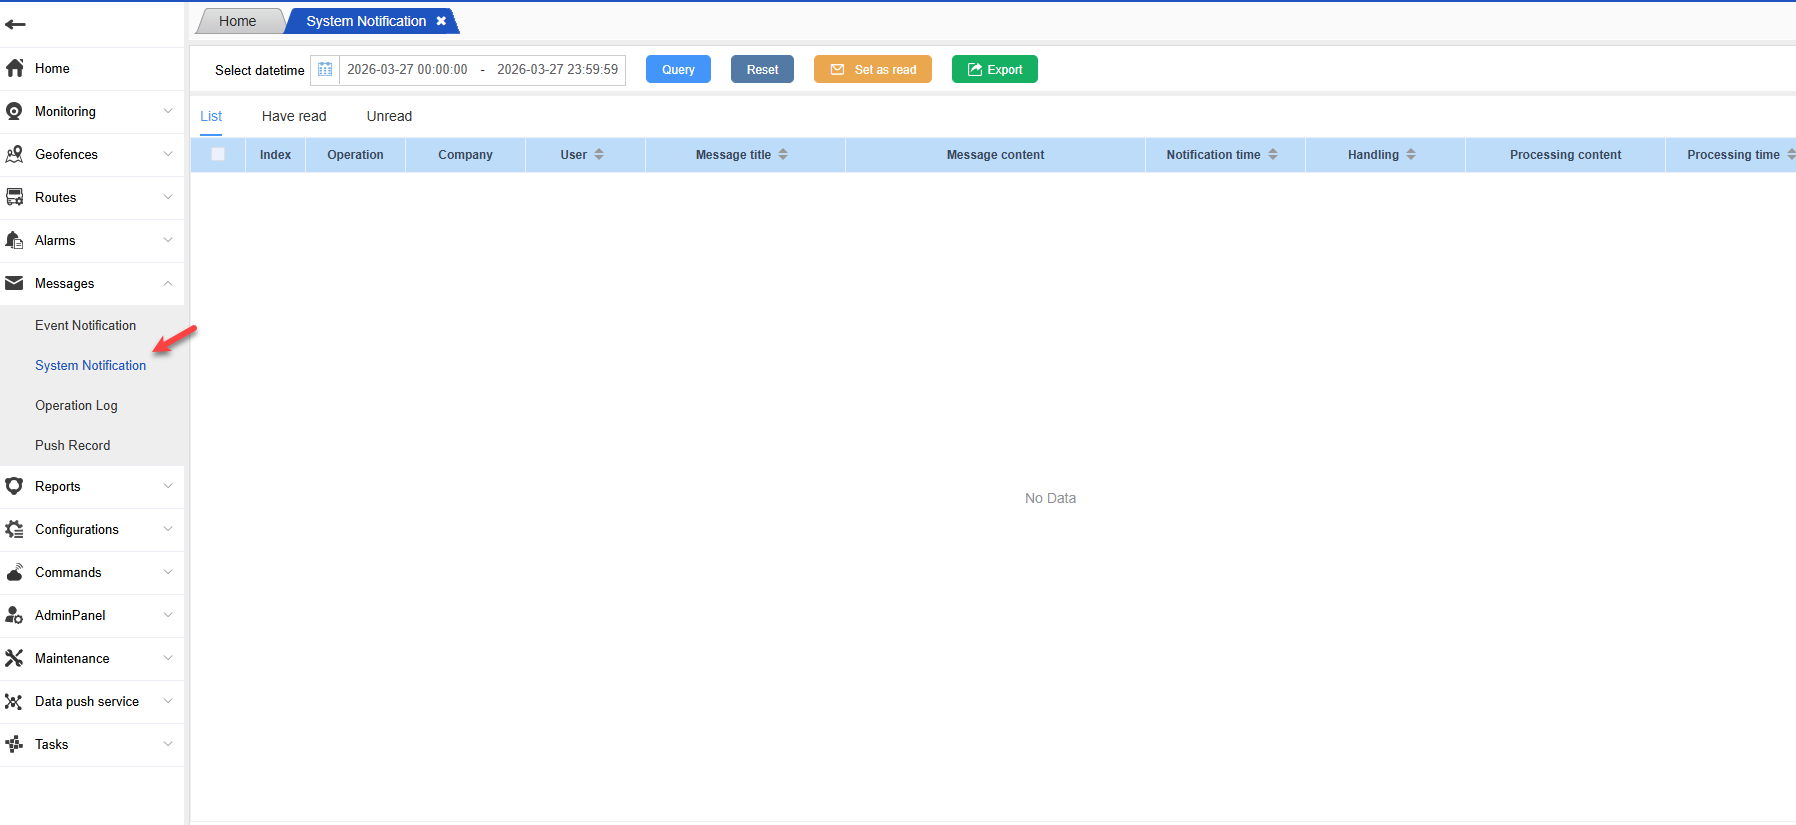Click the Alarms bell icon
This screenshot has width=1796, height=825.
click(15, 240)
